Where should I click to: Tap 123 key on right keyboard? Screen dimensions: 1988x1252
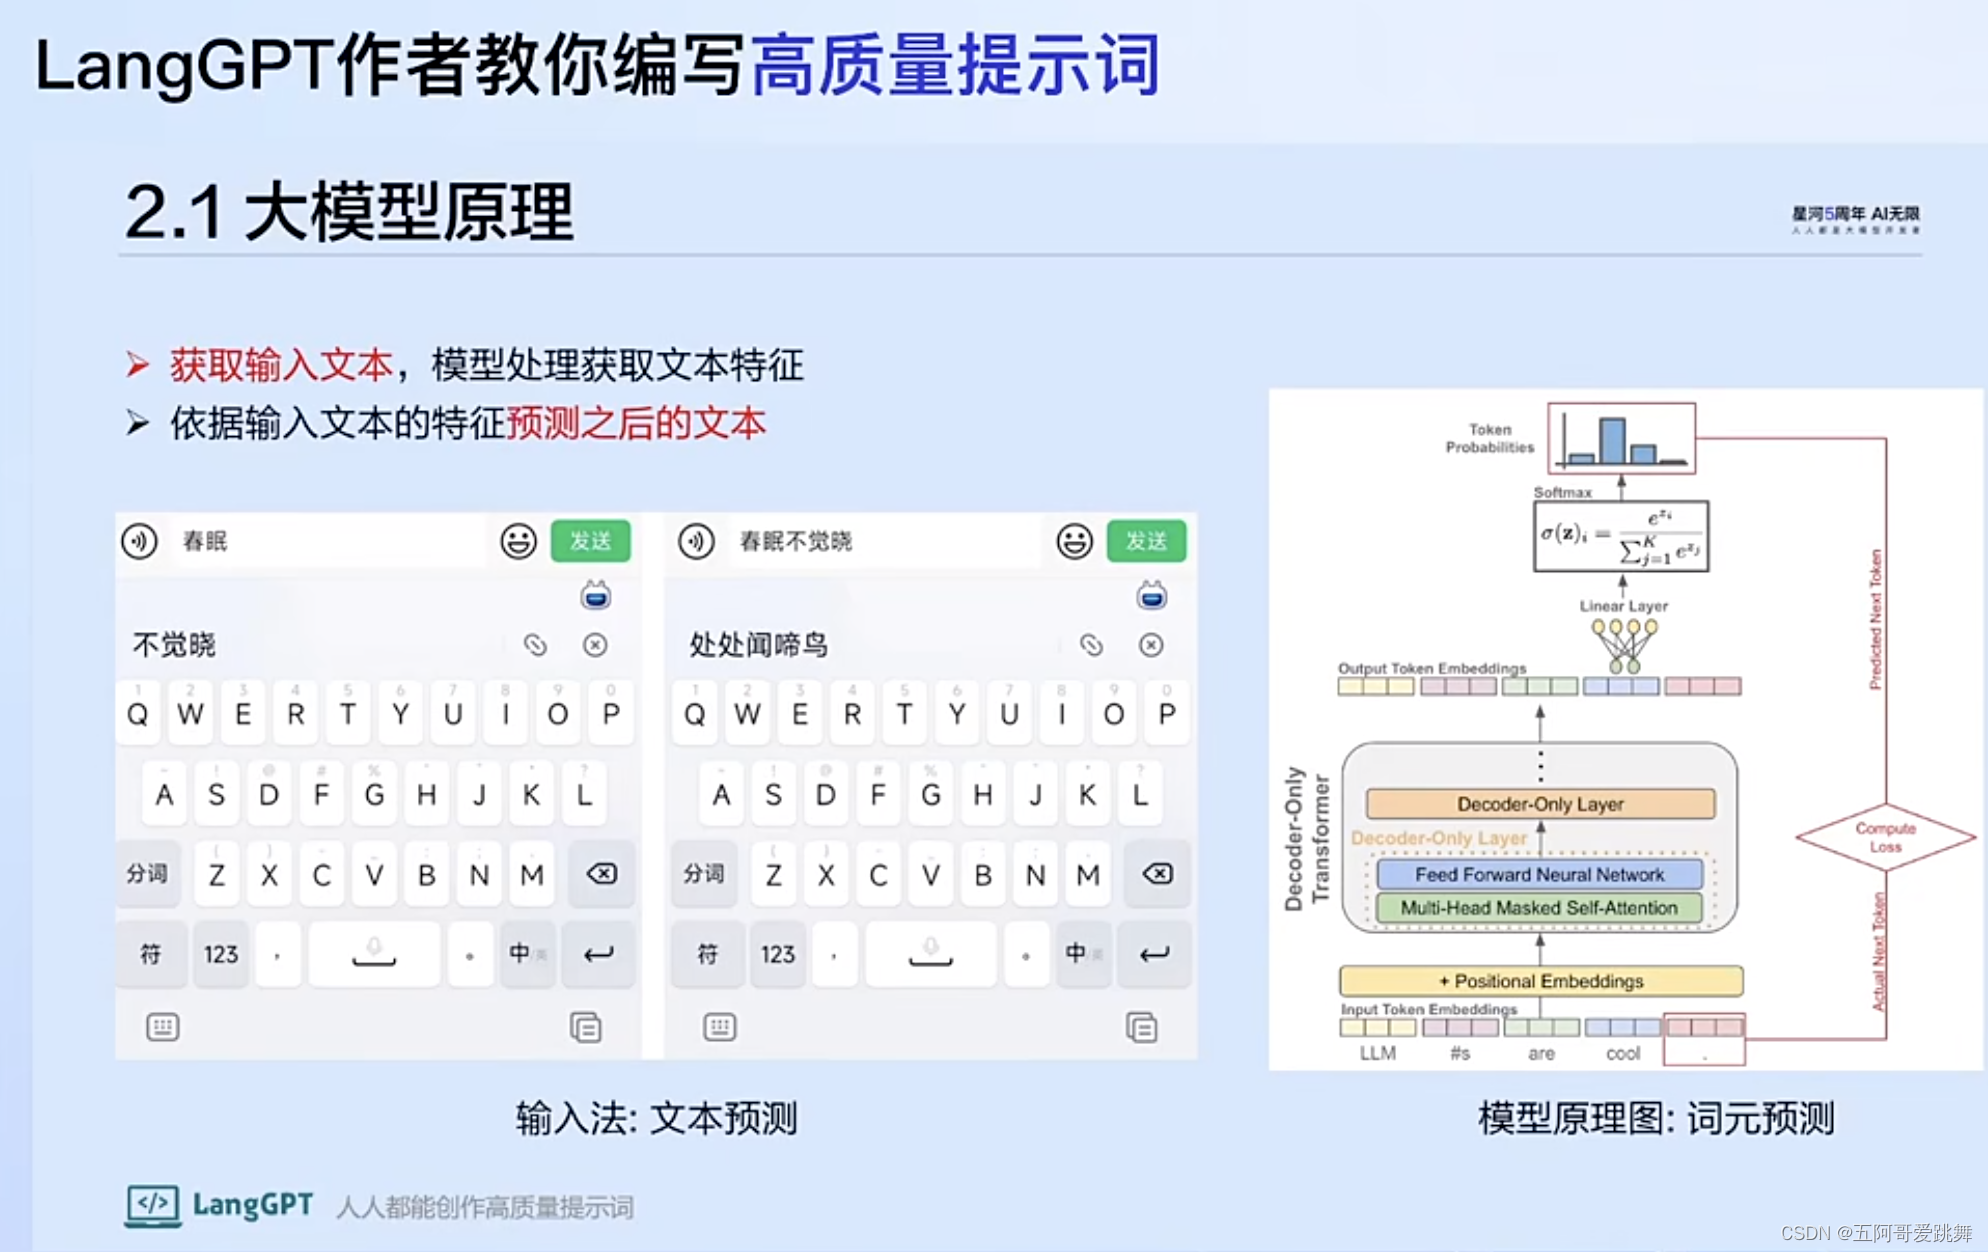click(777, 954)
